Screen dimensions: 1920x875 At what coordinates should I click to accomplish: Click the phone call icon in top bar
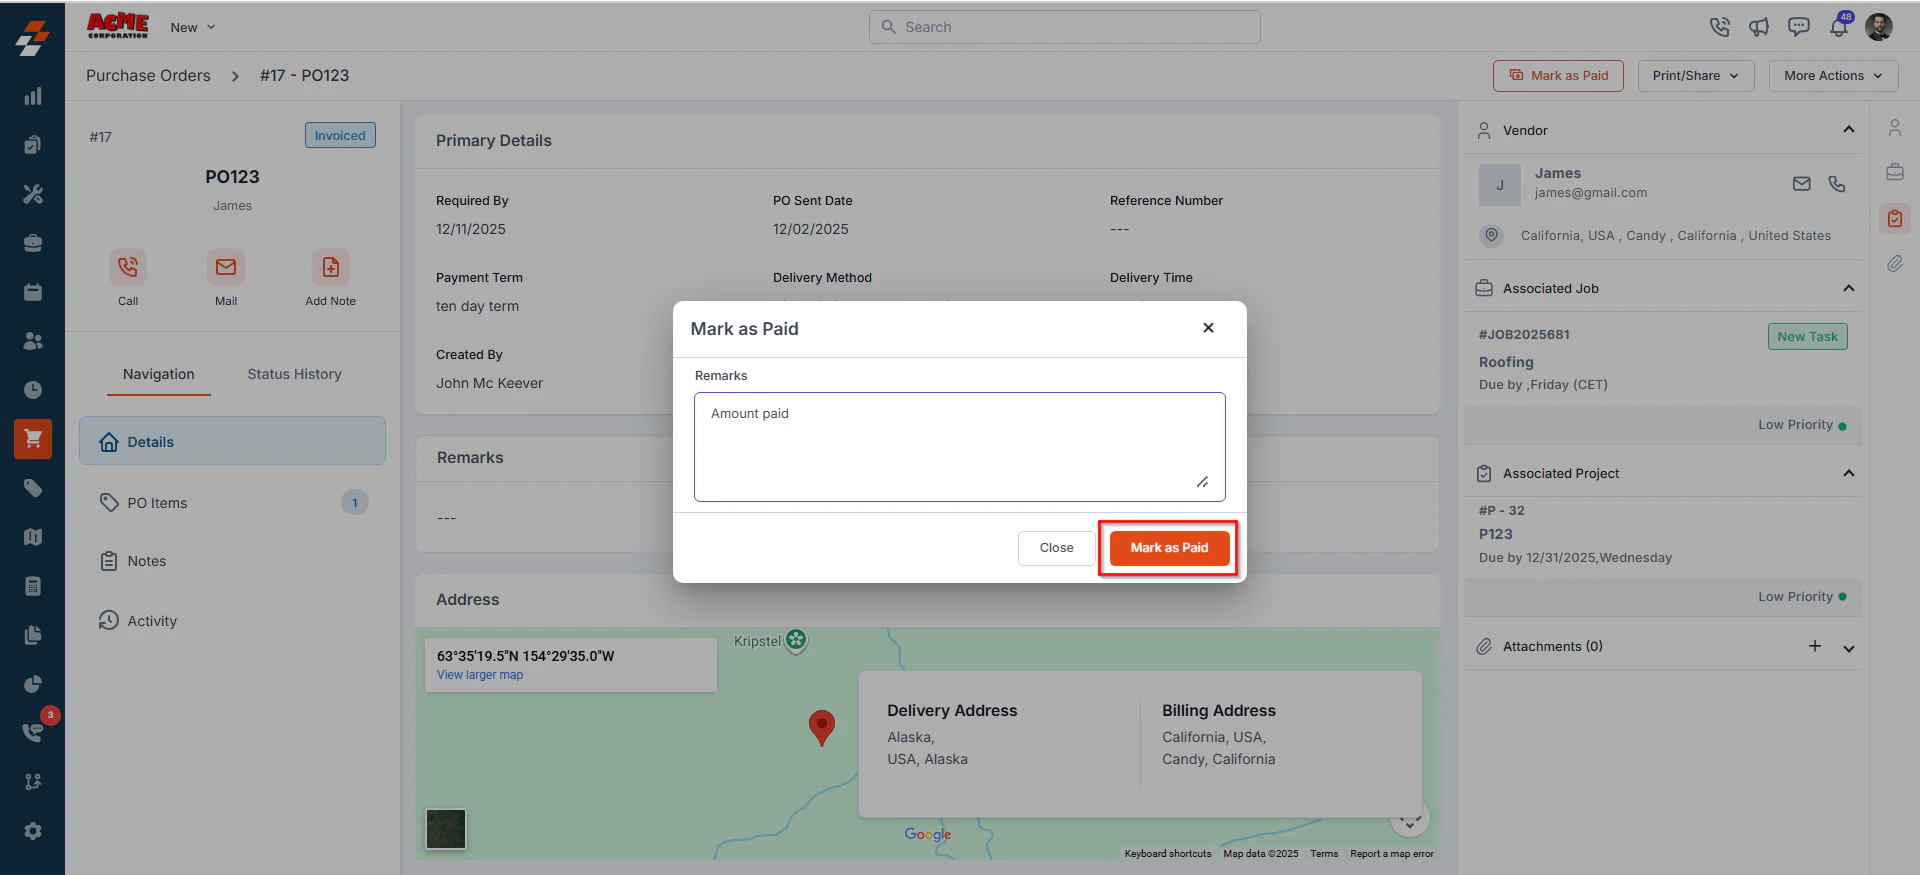[x=1719, y=27]
